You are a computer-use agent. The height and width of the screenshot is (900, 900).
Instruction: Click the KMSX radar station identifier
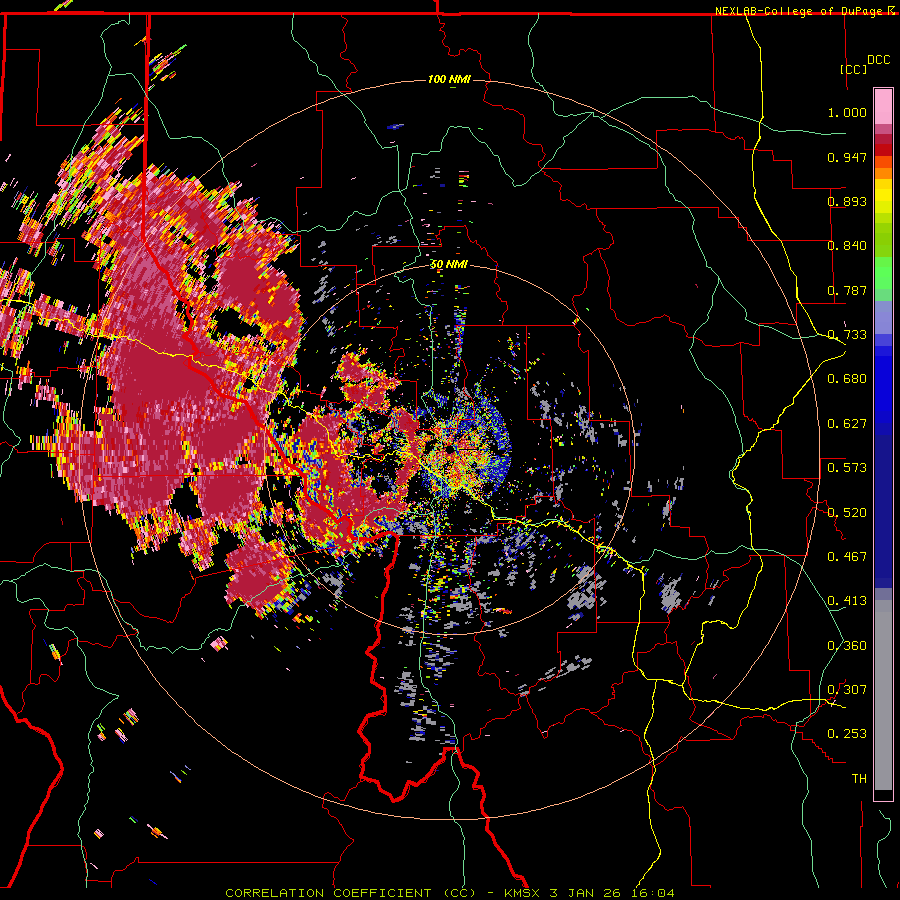pos(522,893)
